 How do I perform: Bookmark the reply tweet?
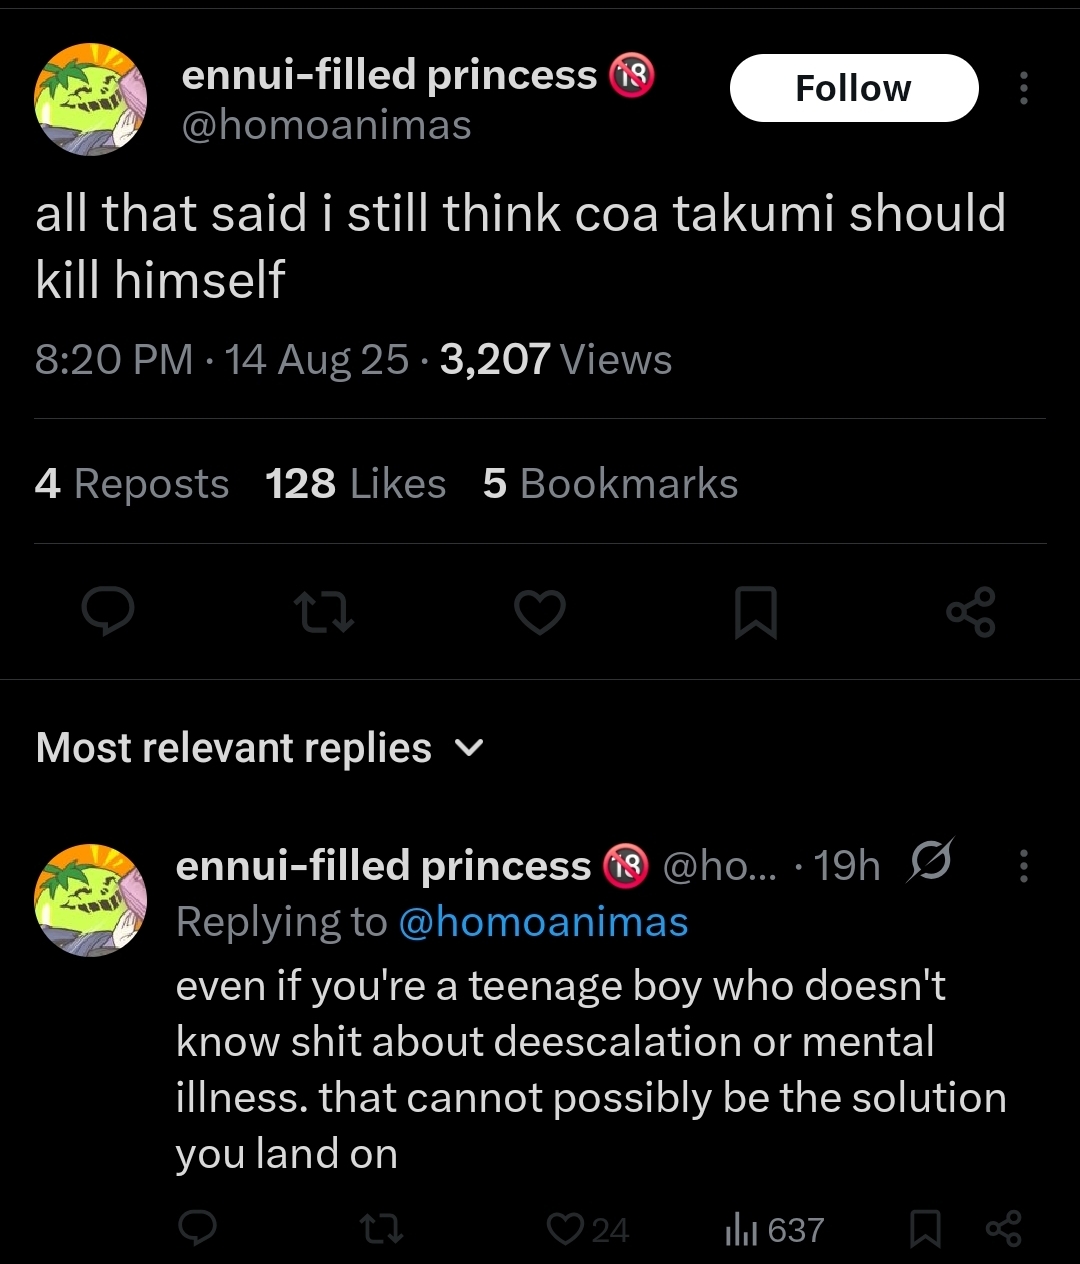click(x=925, y=1229)
